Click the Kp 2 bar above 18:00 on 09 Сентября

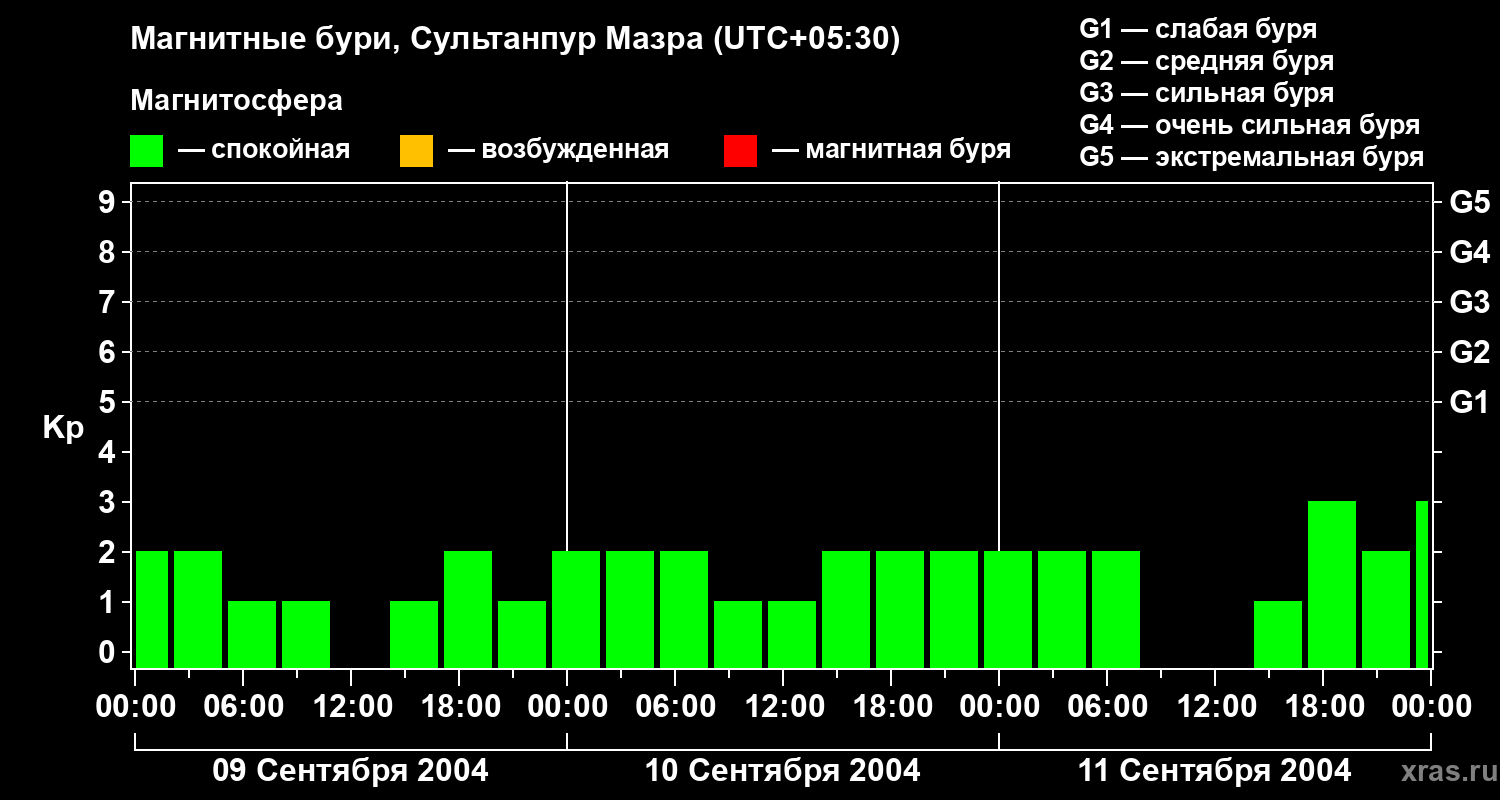pyautogui.click(x=468, y=610)
